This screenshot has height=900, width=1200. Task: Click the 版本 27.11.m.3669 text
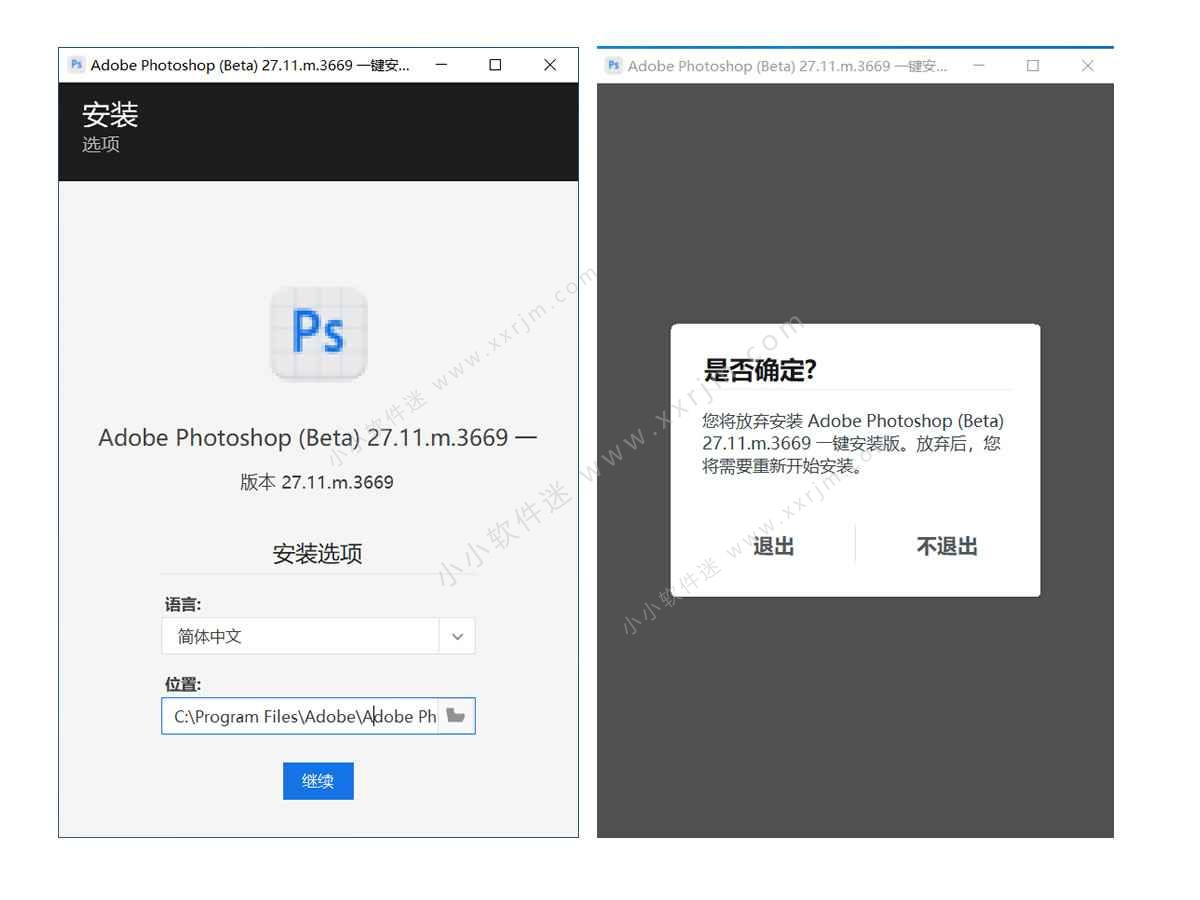pyautogui.click(x=317, y=482)
